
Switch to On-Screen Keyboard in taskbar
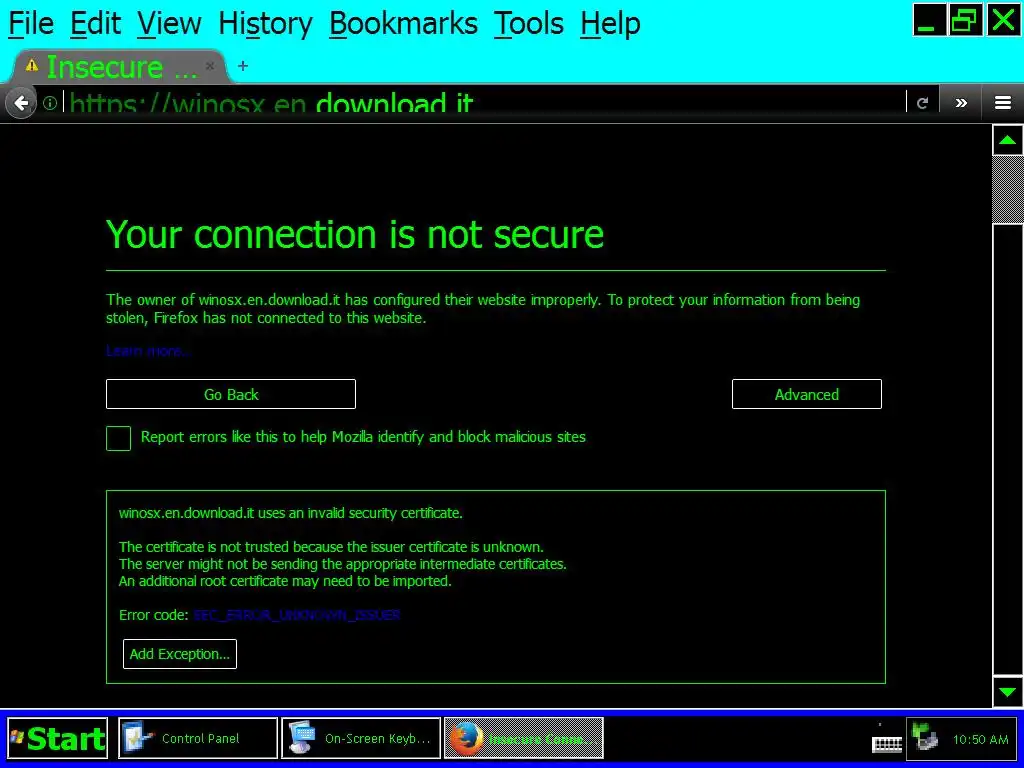click(361, 739)
